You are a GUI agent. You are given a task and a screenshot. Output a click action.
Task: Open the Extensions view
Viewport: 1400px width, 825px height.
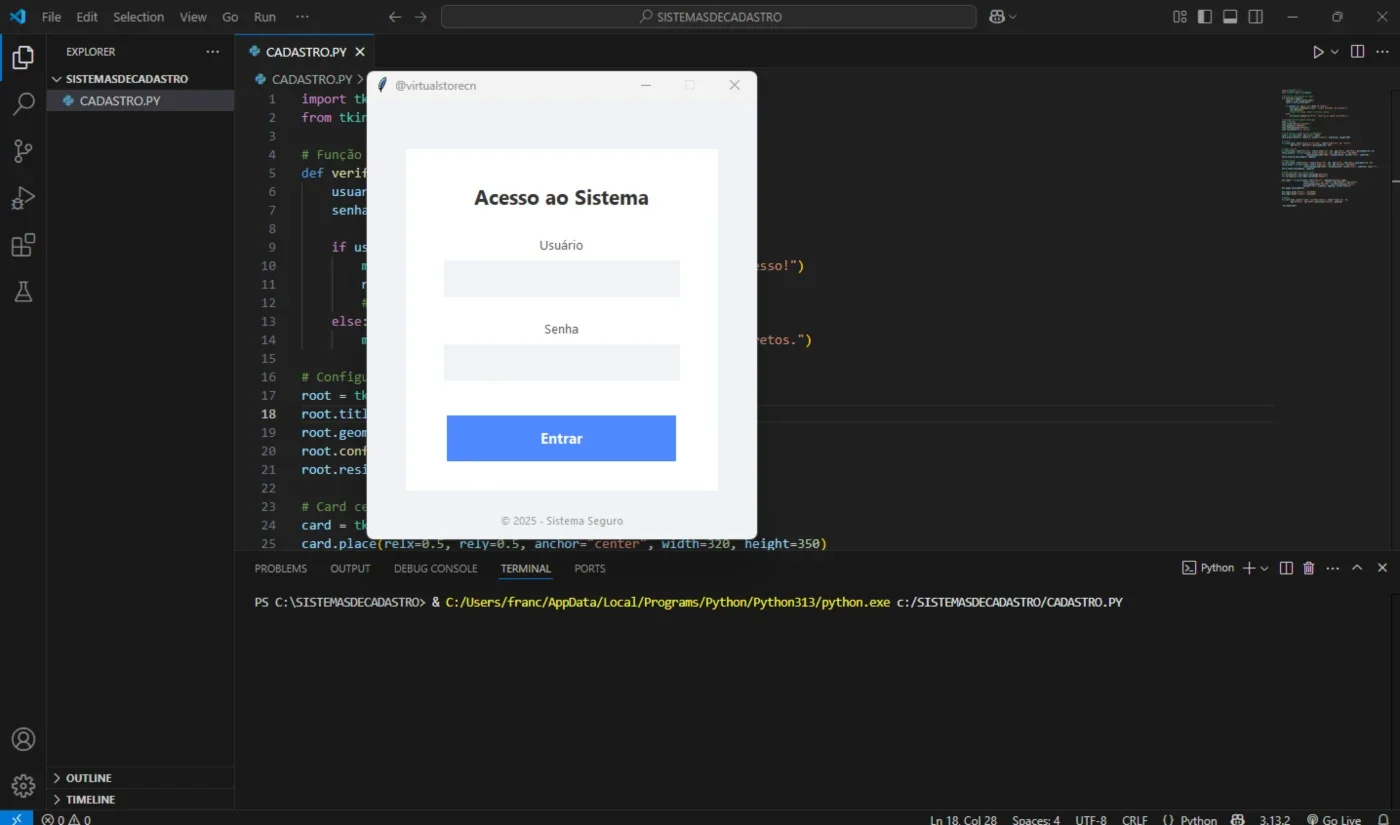click(x=23, y=245)
